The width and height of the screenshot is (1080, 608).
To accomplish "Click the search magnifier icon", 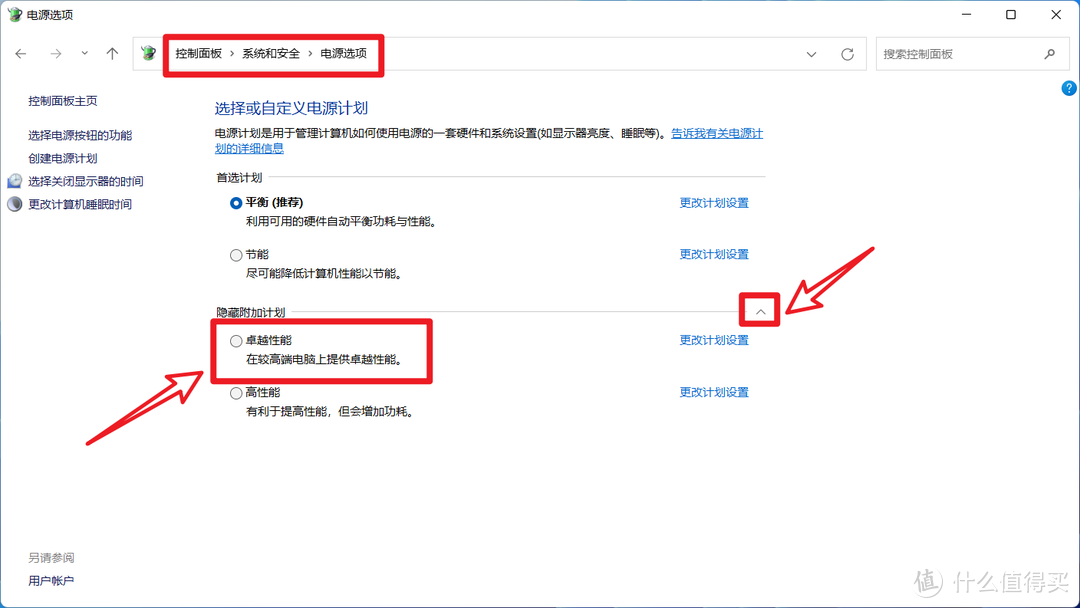I will click(x=1048, y=53).
